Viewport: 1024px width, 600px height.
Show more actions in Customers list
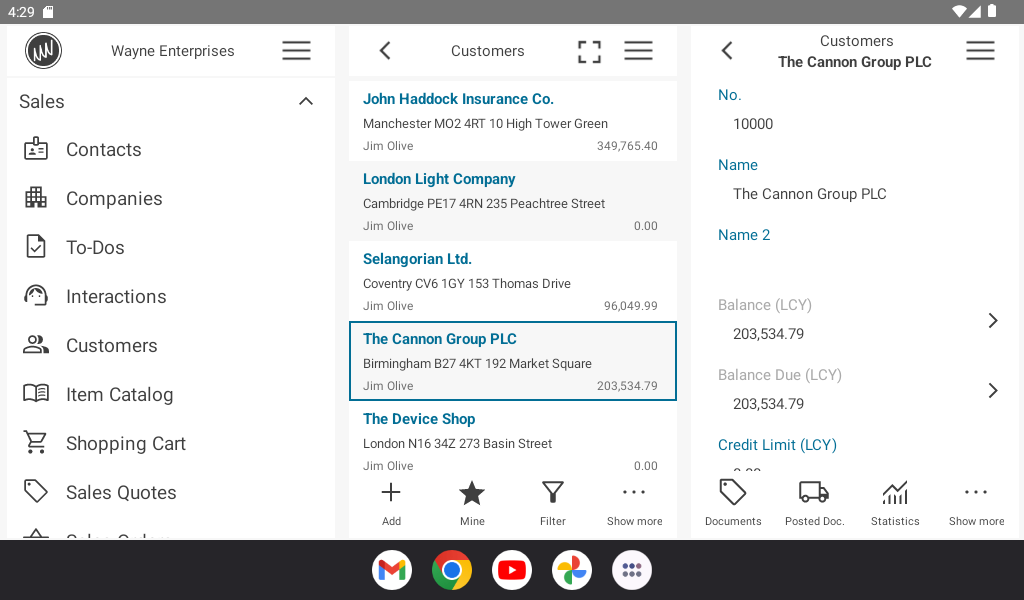pos(634,503)
